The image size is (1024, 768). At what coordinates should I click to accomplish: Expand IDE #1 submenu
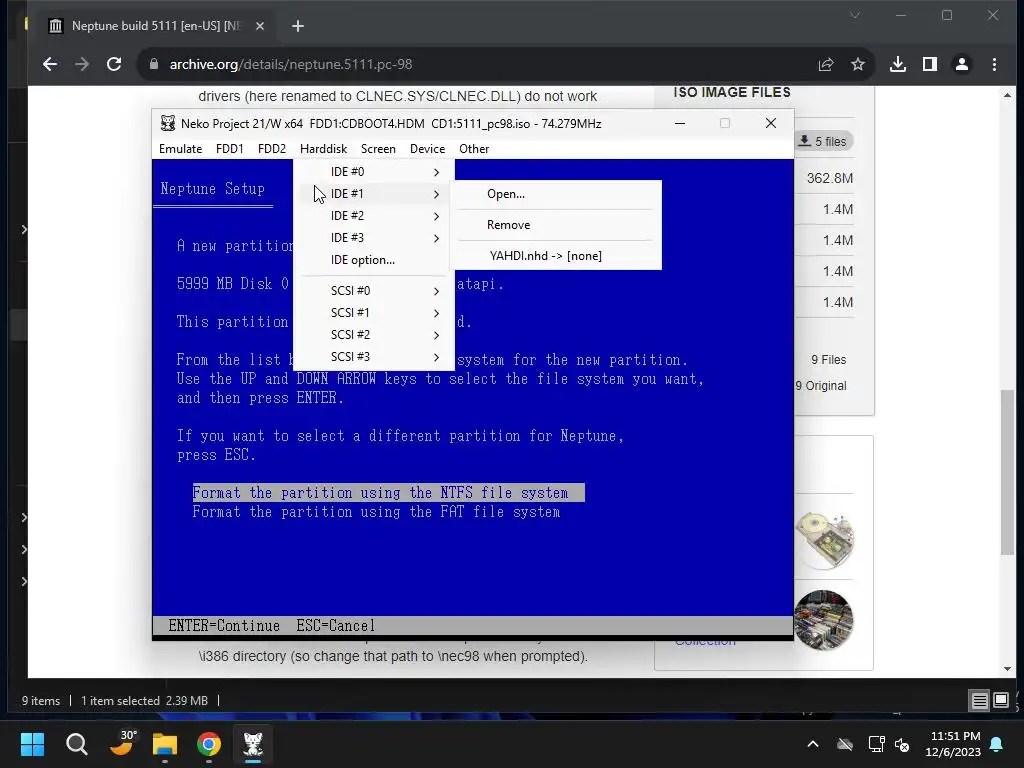(374, 194)
